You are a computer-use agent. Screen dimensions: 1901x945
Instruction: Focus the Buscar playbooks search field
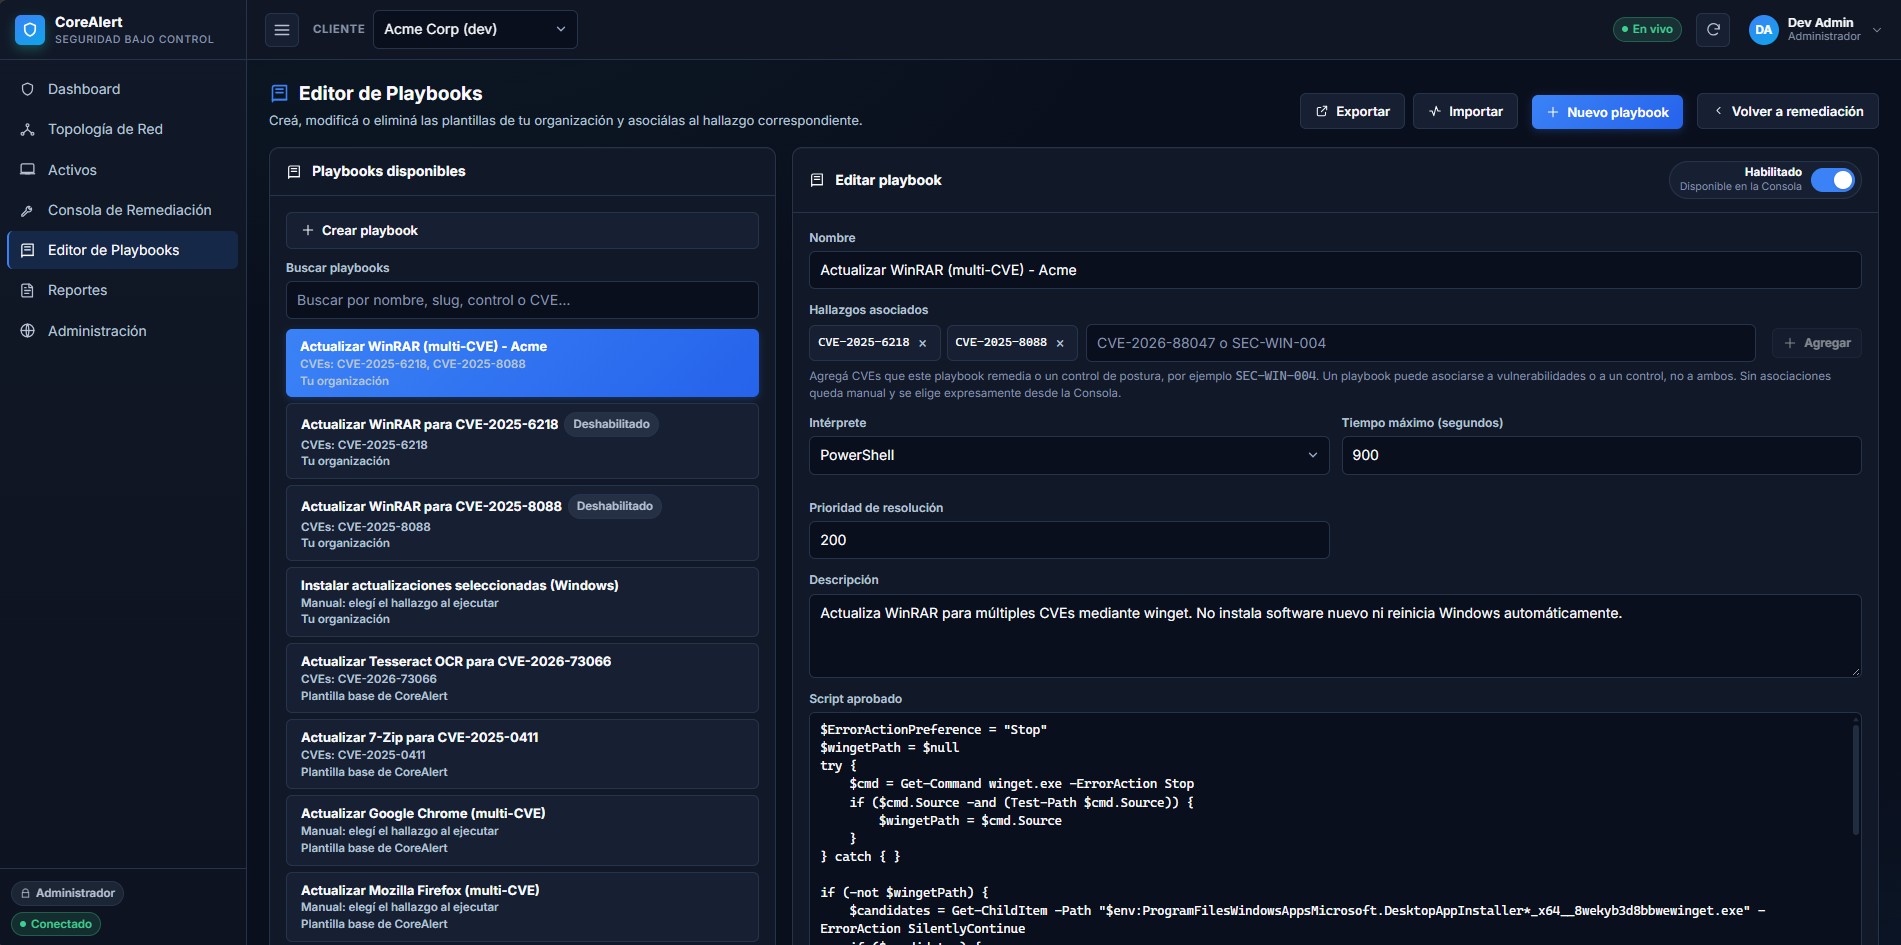[x=522, y=300]
